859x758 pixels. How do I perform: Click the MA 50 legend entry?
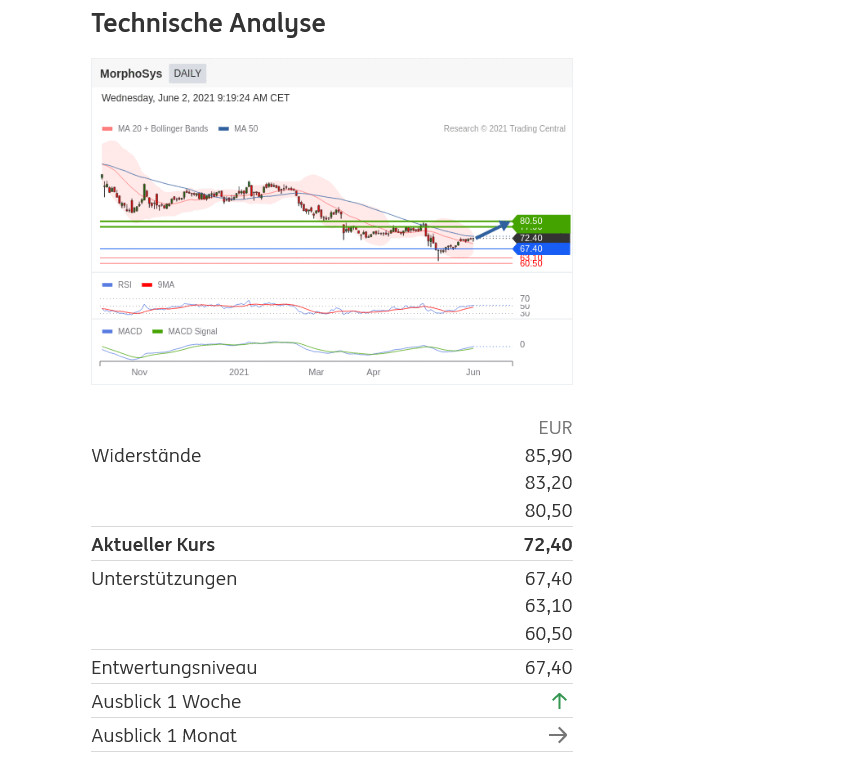click(245, 129)
